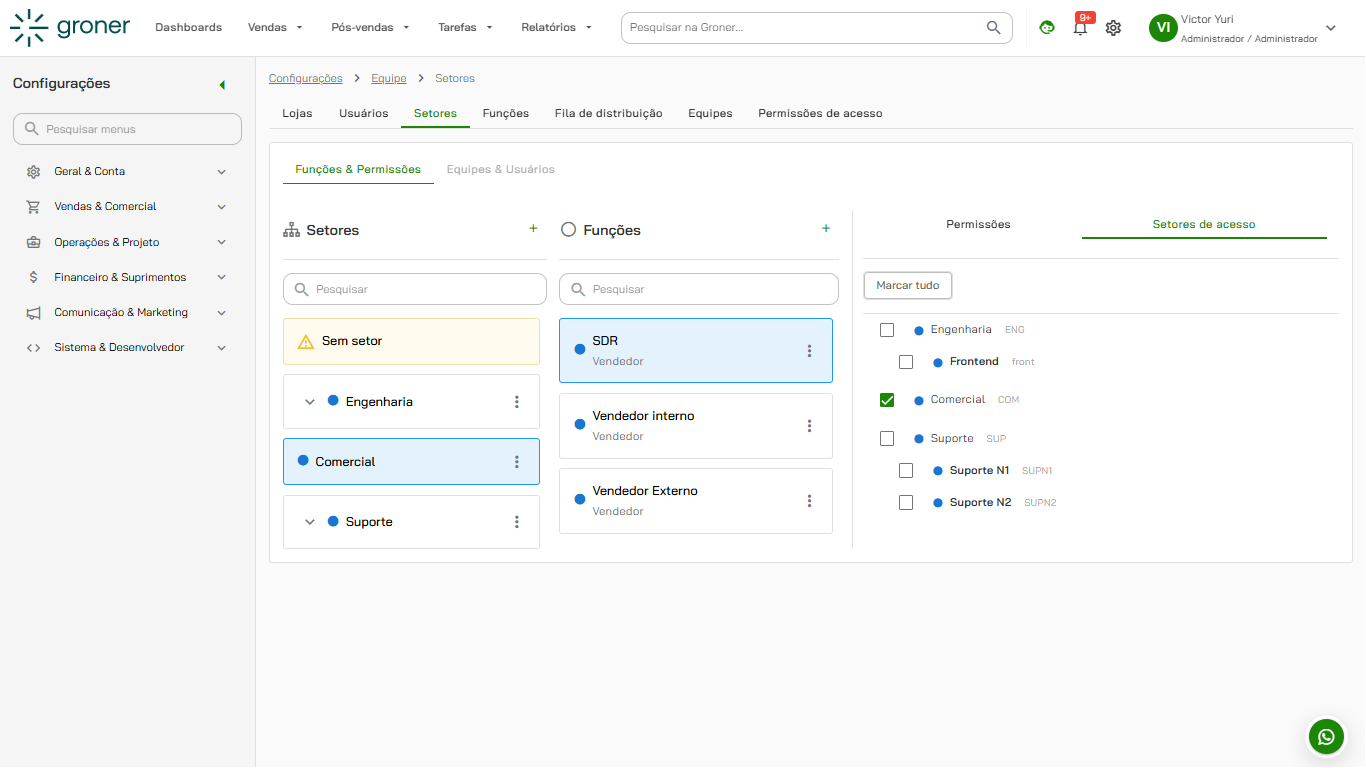
Task: Check the Suporte N1 checkbox
Action: pyautogui.click(x=906, y=470)
